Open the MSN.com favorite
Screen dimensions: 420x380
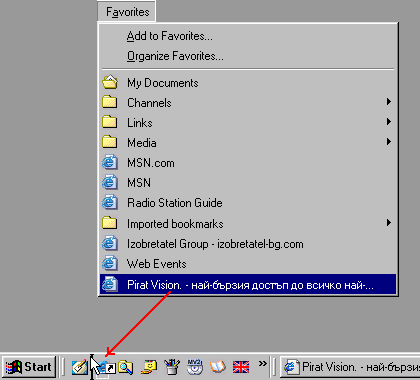pos(248,163)
